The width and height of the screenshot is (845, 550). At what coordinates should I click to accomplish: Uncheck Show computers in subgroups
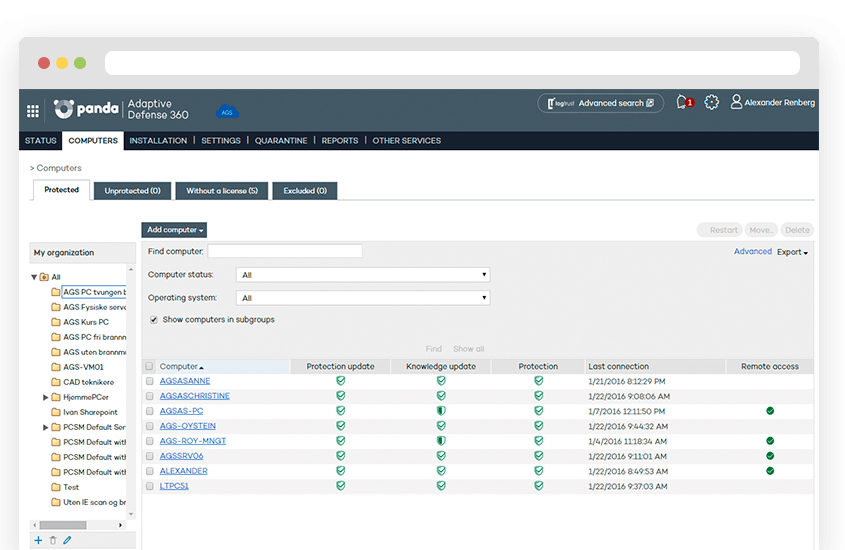click(153, 320)
